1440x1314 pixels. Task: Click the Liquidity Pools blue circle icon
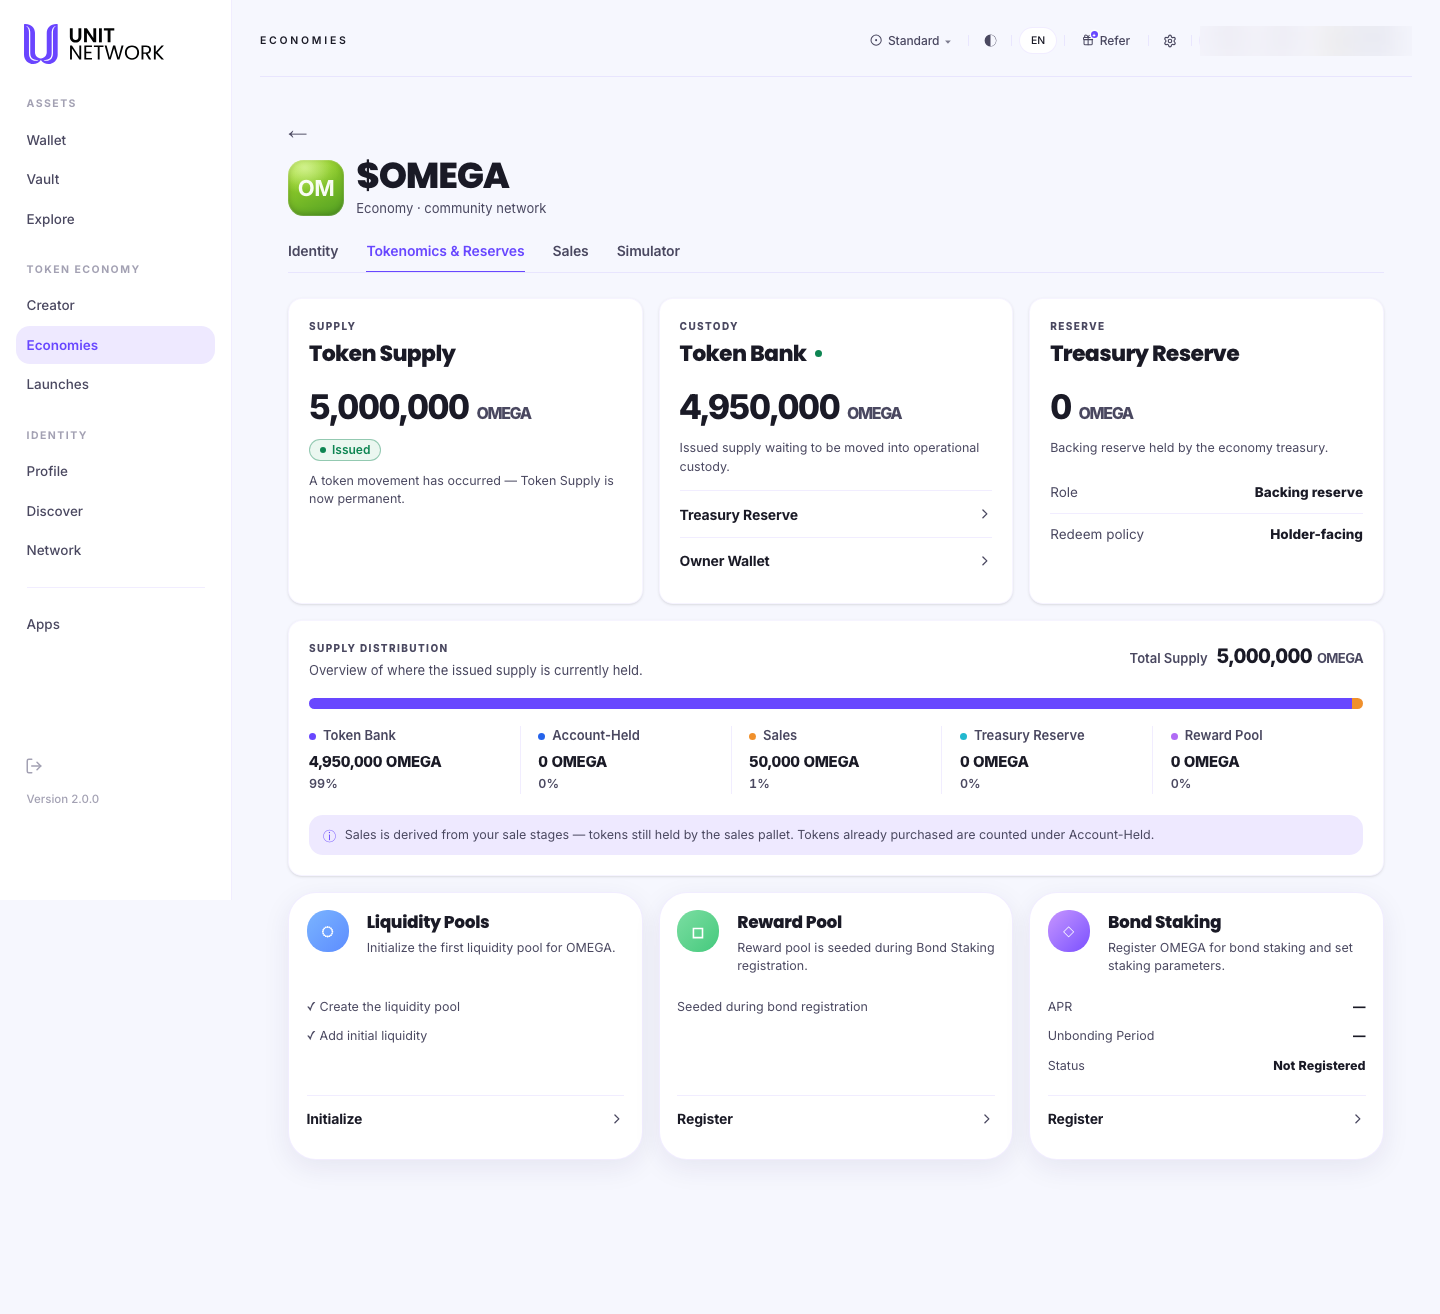(327, 931)
